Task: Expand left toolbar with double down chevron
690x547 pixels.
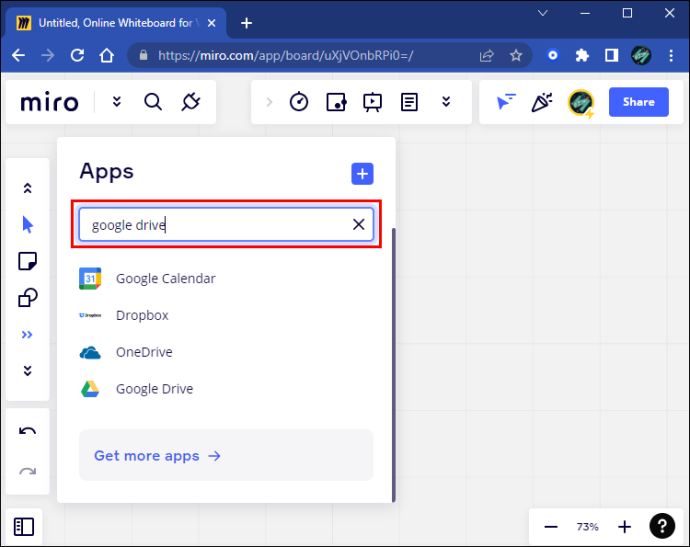Action: [27, 371]
